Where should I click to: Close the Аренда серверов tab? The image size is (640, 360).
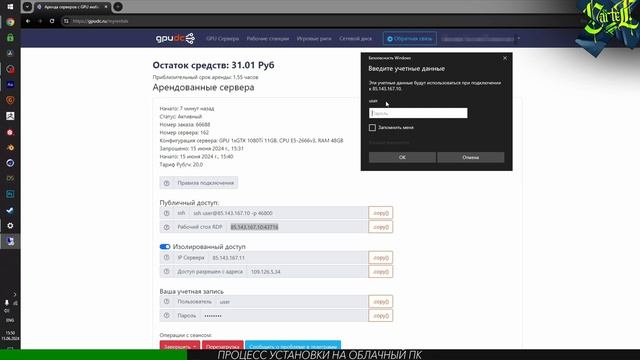(106, 7)
